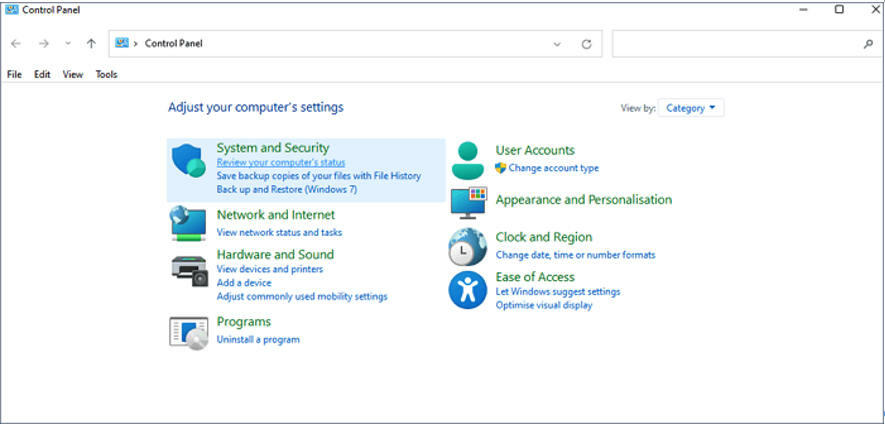Click the Add a device link
The height and width of the screenshot is (424, 885).
tap(244, 283)
